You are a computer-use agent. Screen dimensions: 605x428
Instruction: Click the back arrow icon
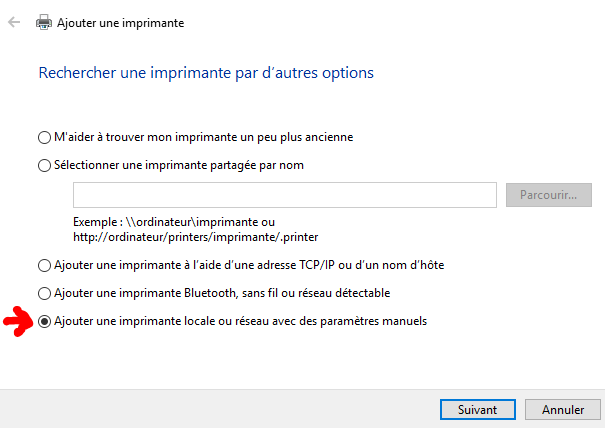[x=14, y=21]
